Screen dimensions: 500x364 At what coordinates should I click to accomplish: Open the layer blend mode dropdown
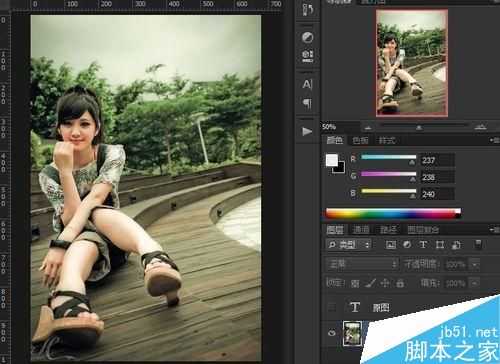(x=362, y=264)
